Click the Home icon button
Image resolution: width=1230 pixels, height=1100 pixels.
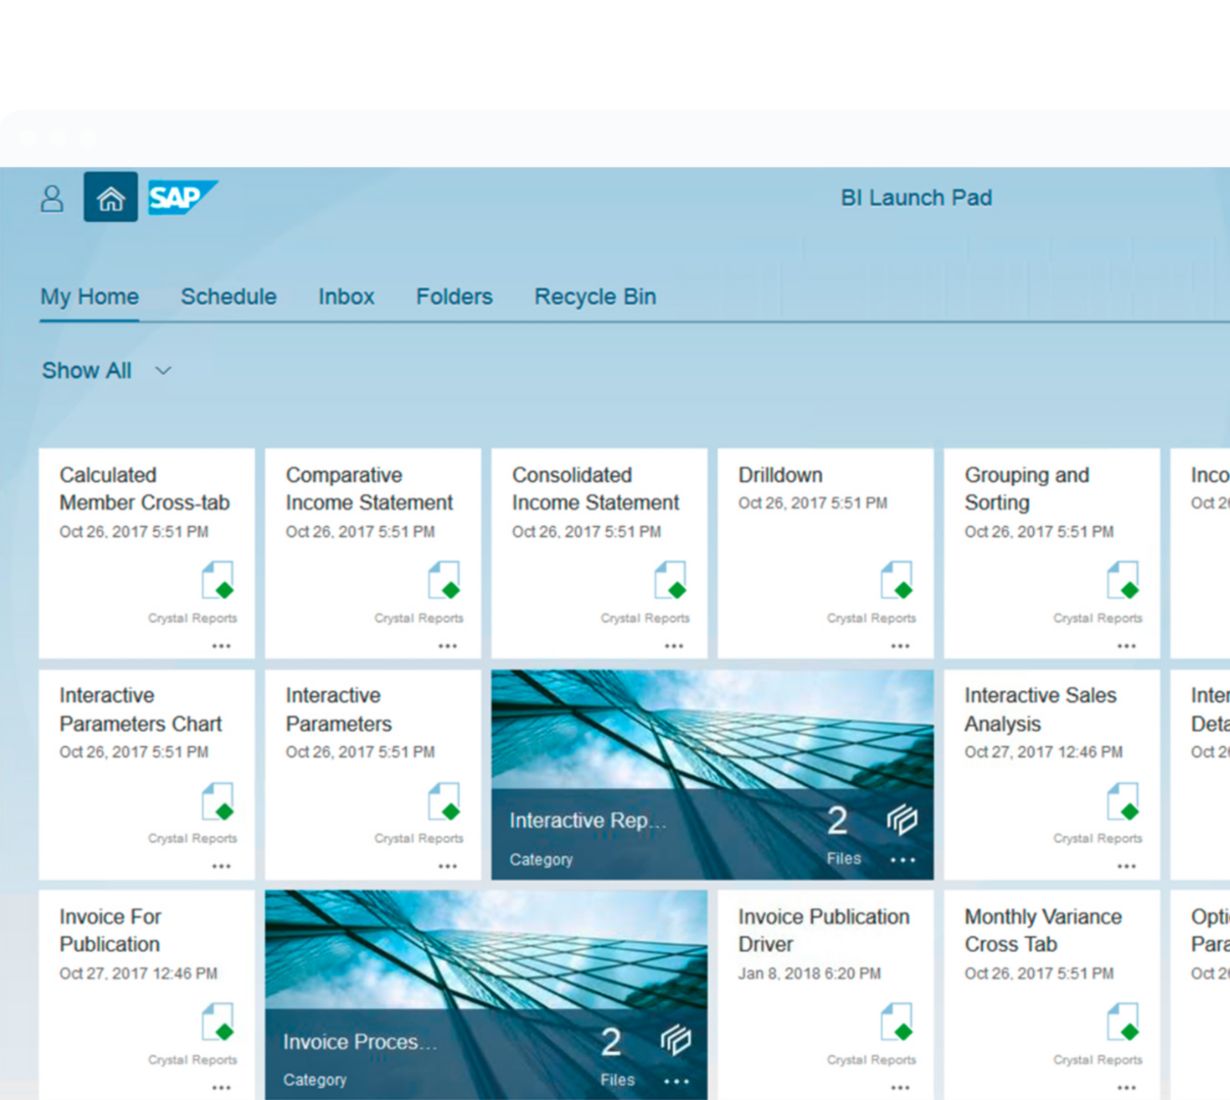(x=110, y=198)
